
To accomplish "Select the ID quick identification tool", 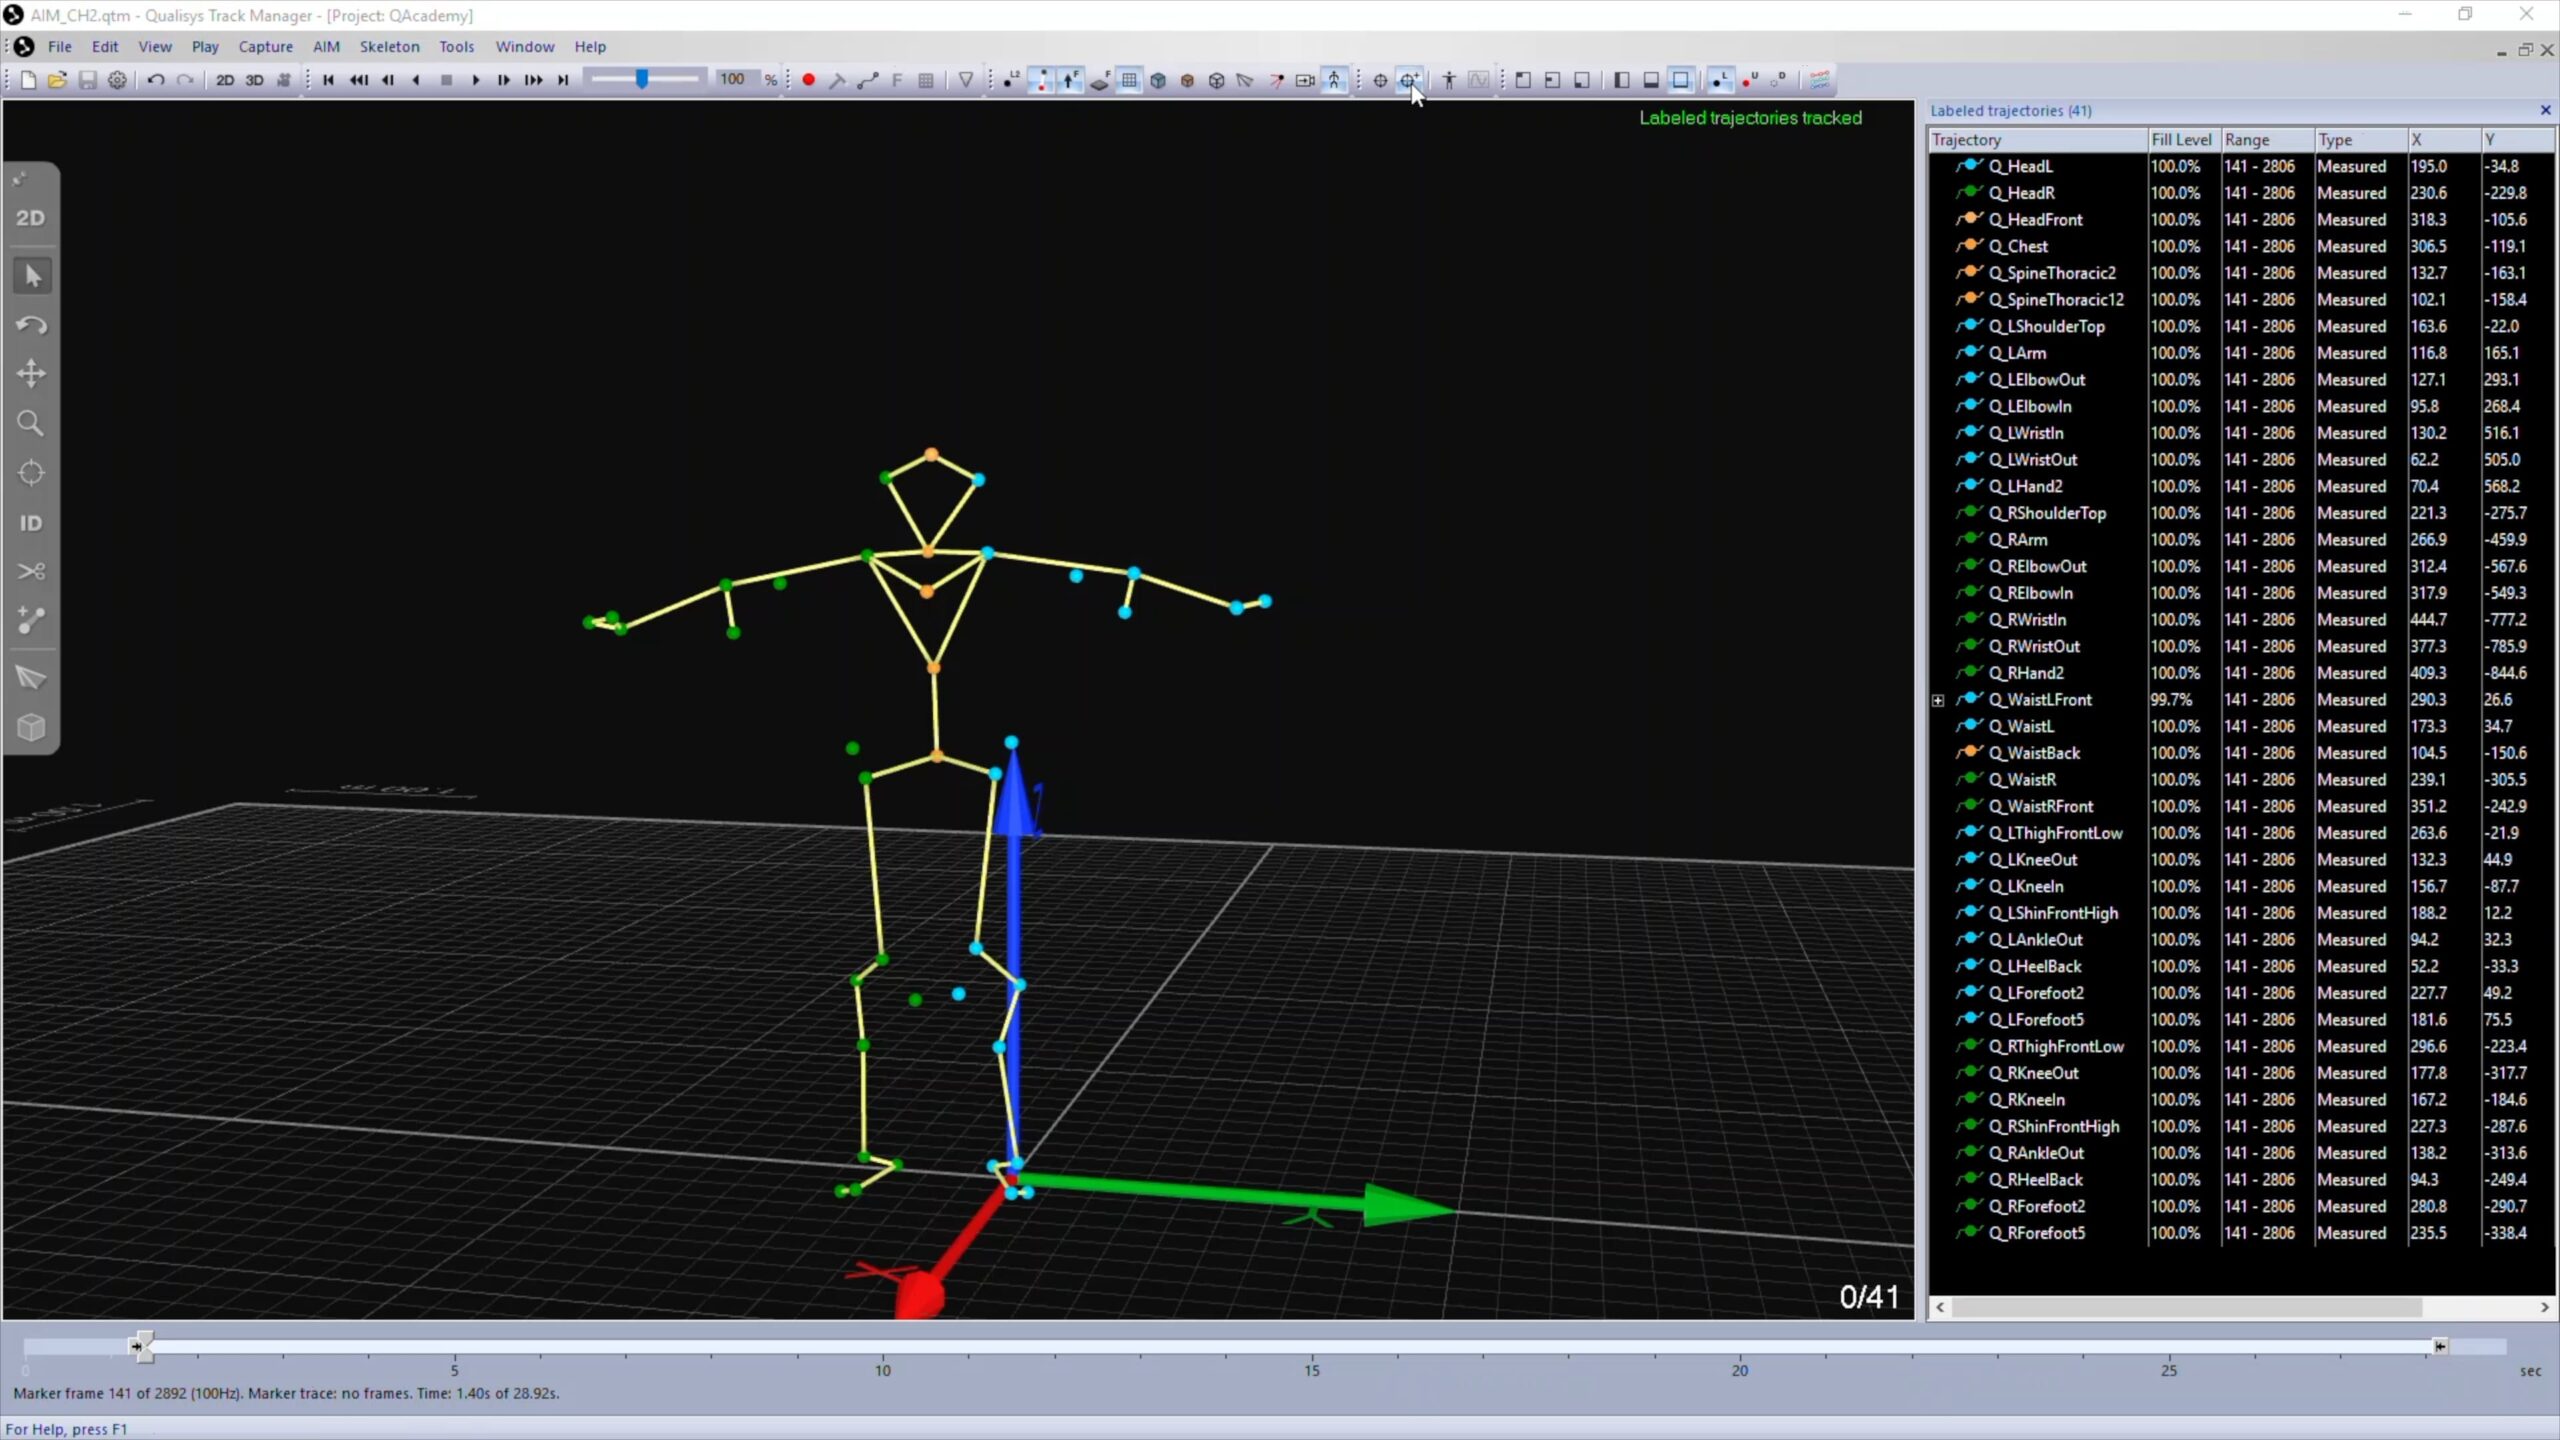I will coord(31,523).
